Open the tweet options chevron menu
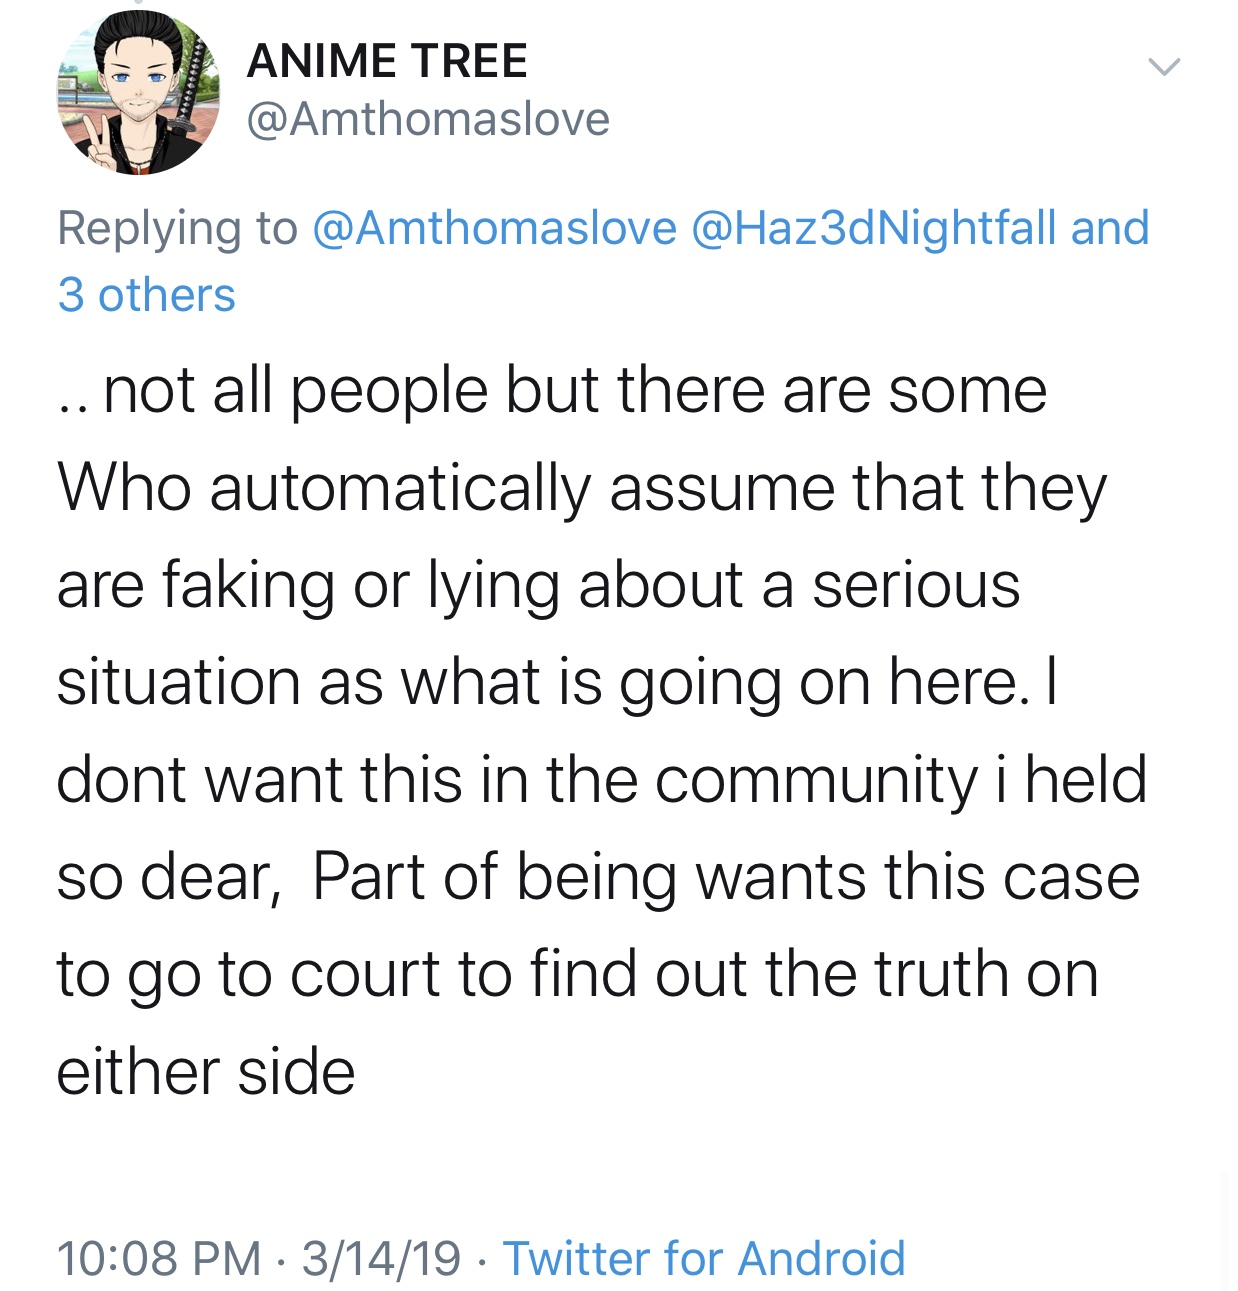Screen dimensions: 1238x1291 tap(1164, 67)
